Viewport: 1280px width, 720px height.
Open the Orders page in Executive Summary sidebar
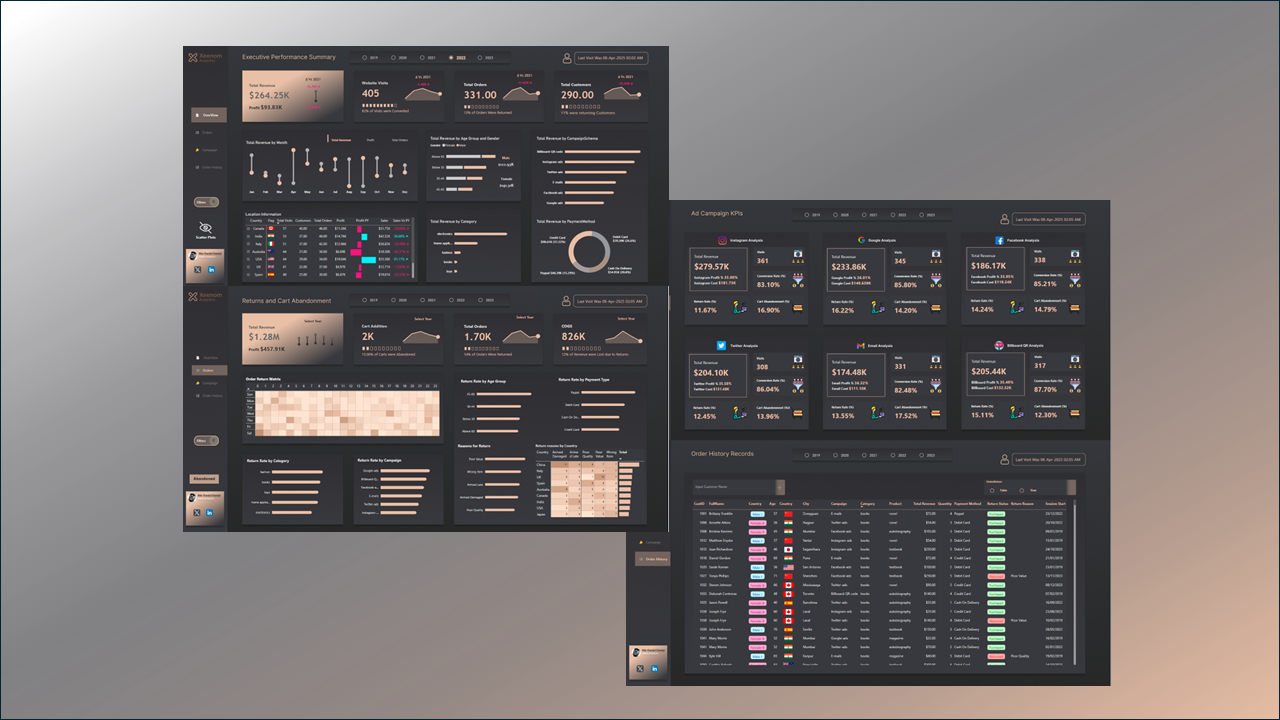[206, 132]
